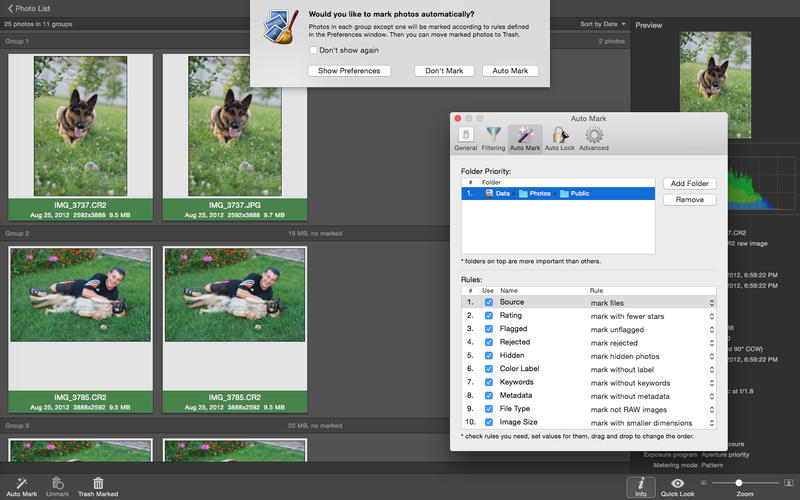Uncheck the Flagged rule checkbox
The image size is (800, 500).
point(489,329)
